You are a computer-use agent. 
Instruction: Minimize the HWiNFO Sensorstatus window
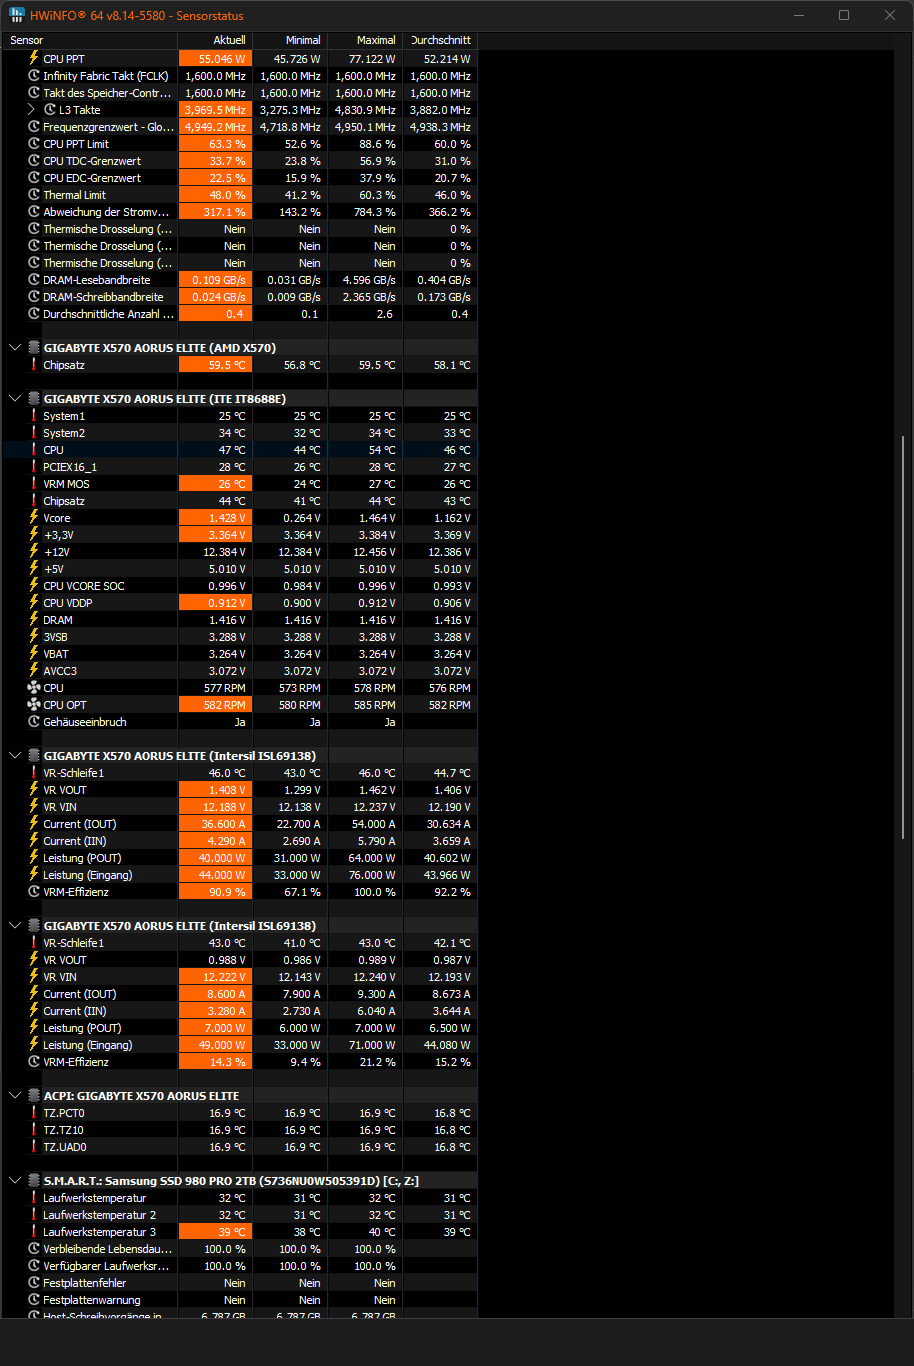(798, 15)
